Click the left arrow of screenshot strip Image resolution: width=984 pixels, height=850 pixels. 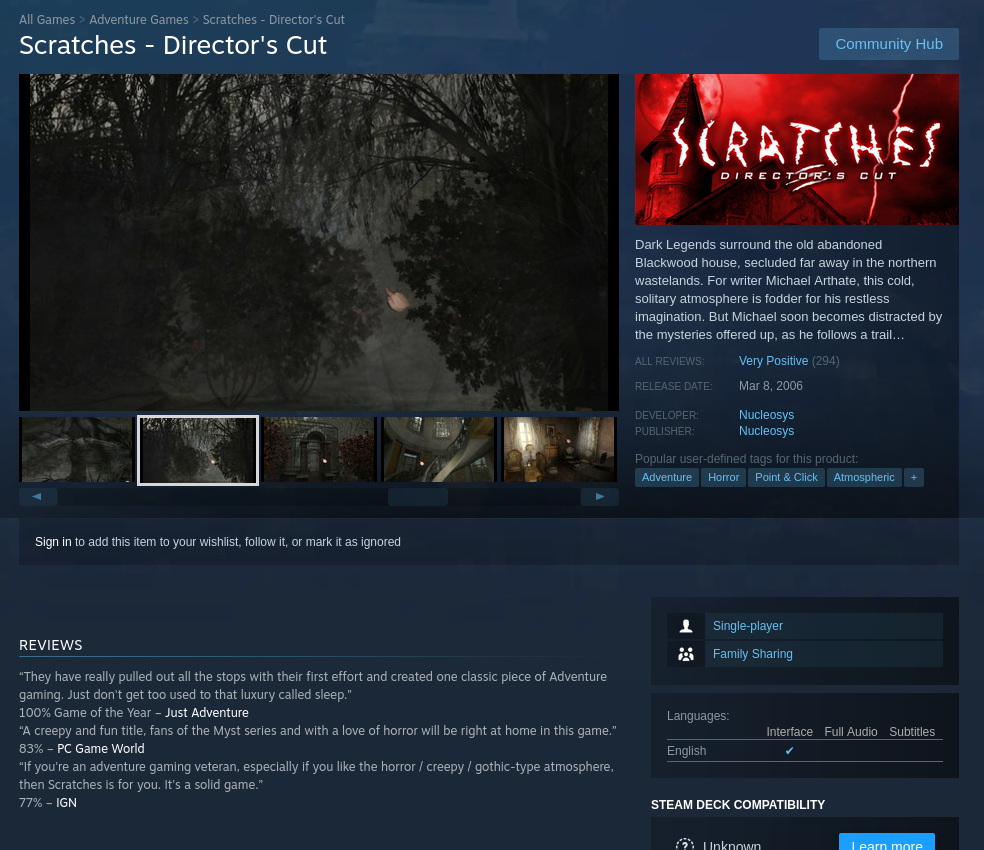38,497
